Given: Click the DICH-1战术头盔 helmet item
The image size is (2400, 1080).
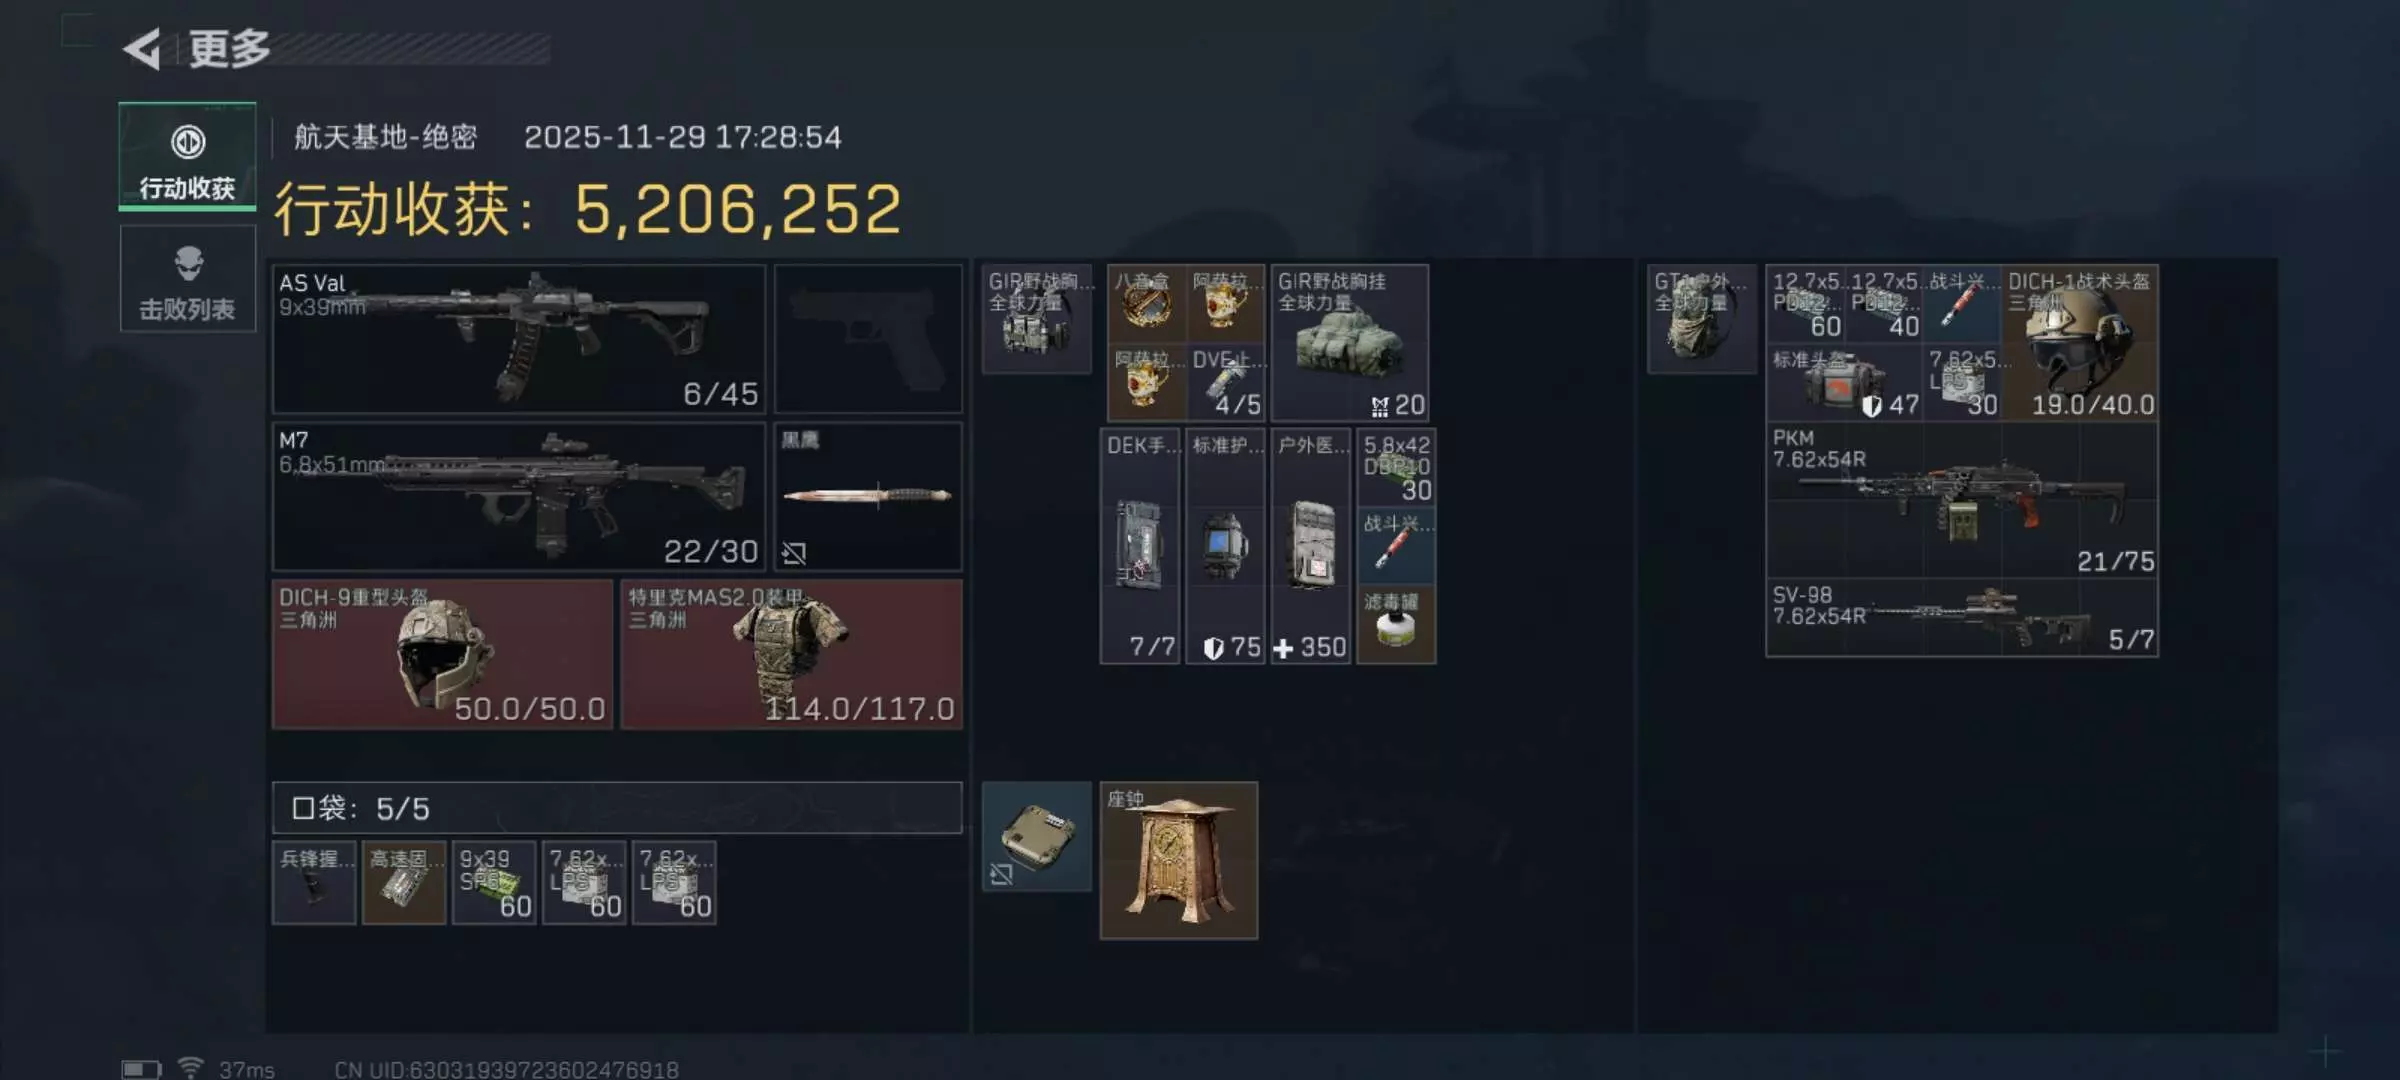Looking at the screenshot, I should pos(2080,343).
